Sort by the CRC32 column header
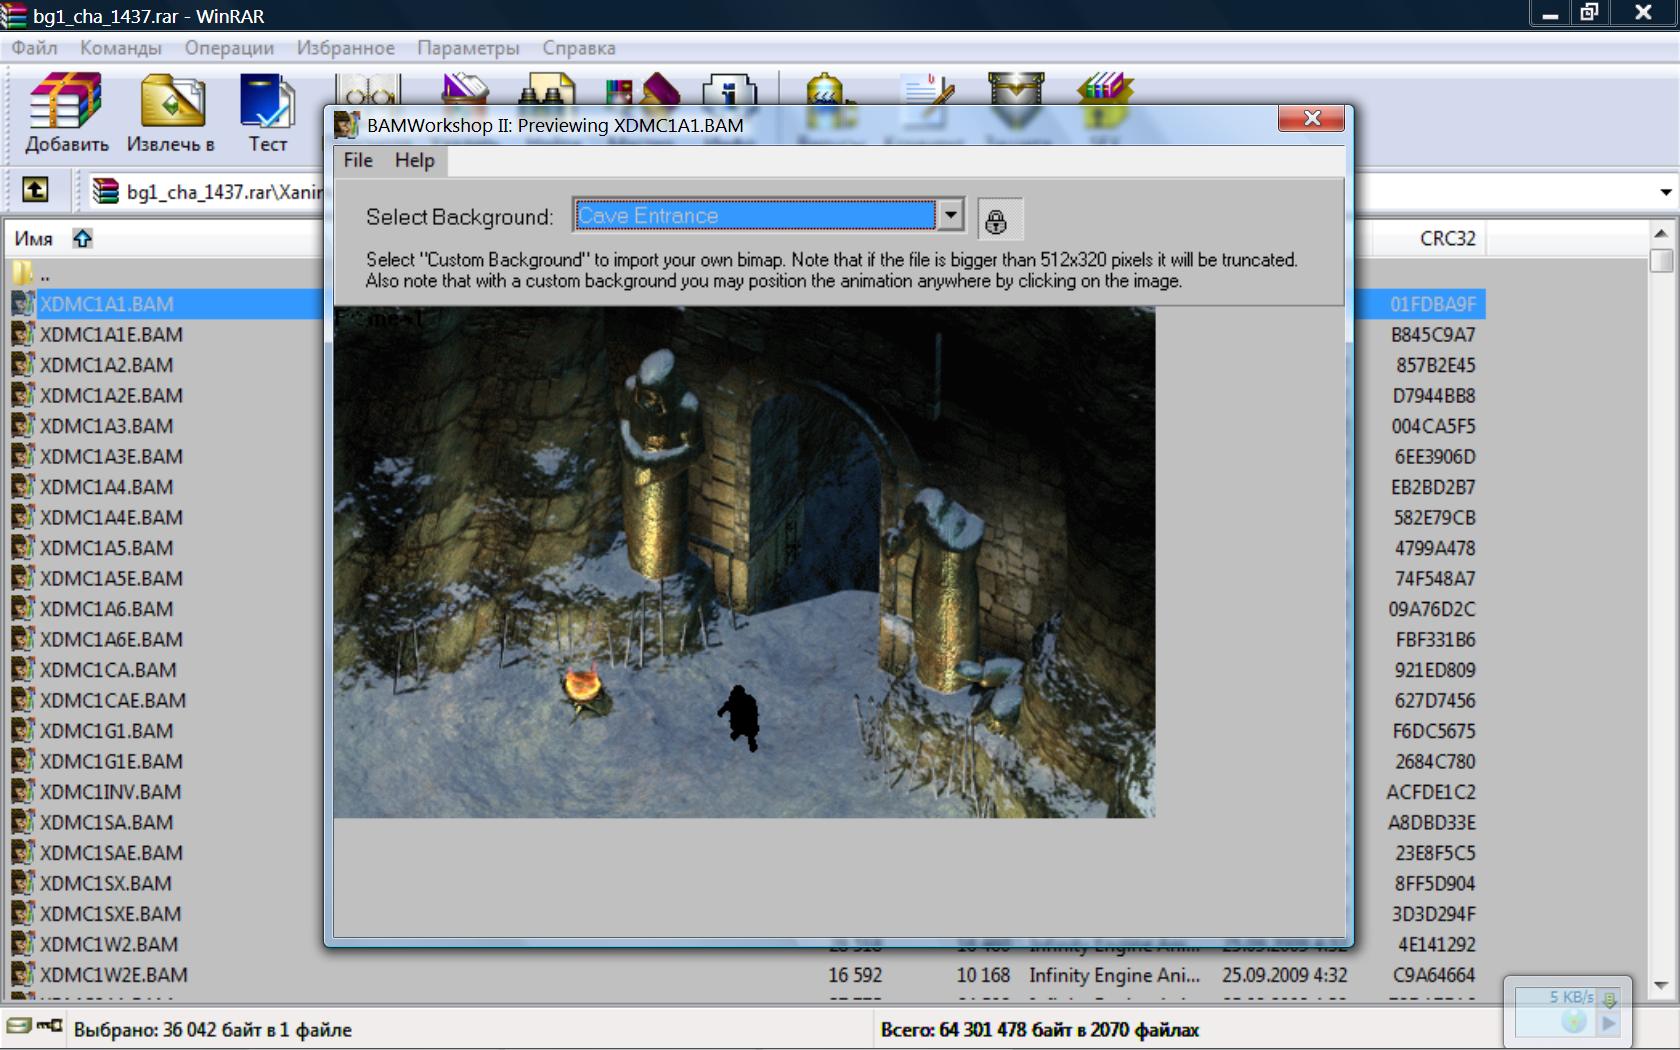This screenshot has height=1050, width=1680. click(x=1447, y=239)
